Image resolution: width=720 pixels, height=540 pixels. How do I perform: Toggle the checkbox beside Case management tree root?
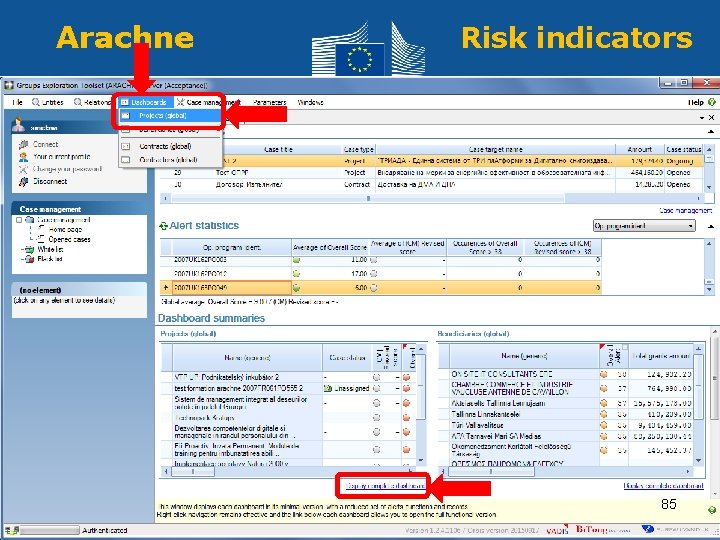point(19,220)
